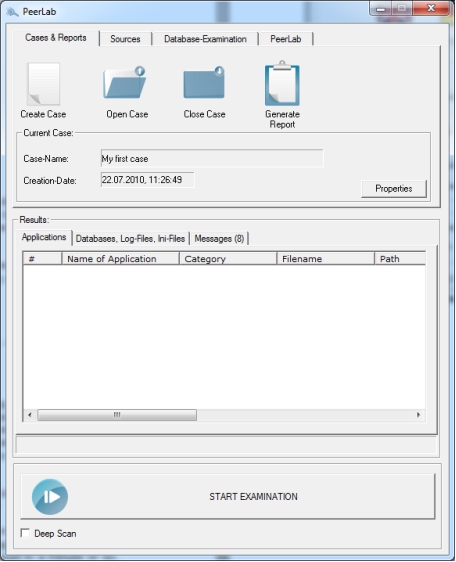Open Databases, Log-Files, Ini-Files tab

[x=130, y=239]
